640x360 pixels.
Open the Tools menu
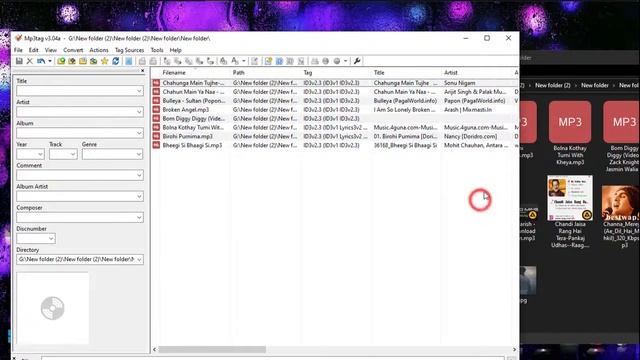pos(157,50)
